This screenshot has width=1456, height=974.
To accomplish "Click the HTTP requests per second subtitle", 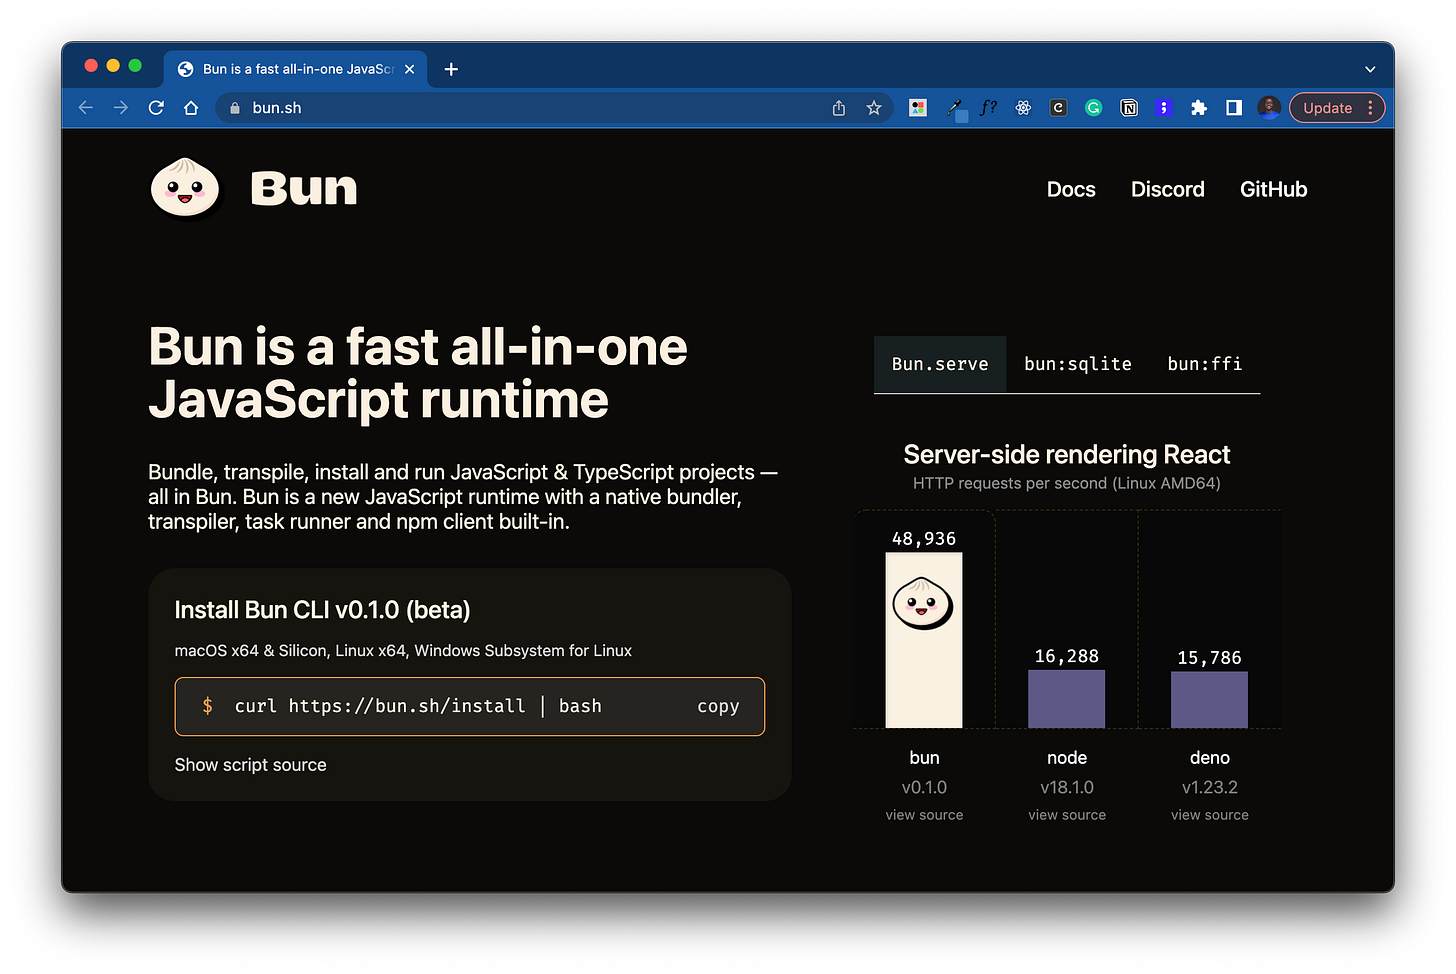I will pyautogui.click(x=1067, y=483).
